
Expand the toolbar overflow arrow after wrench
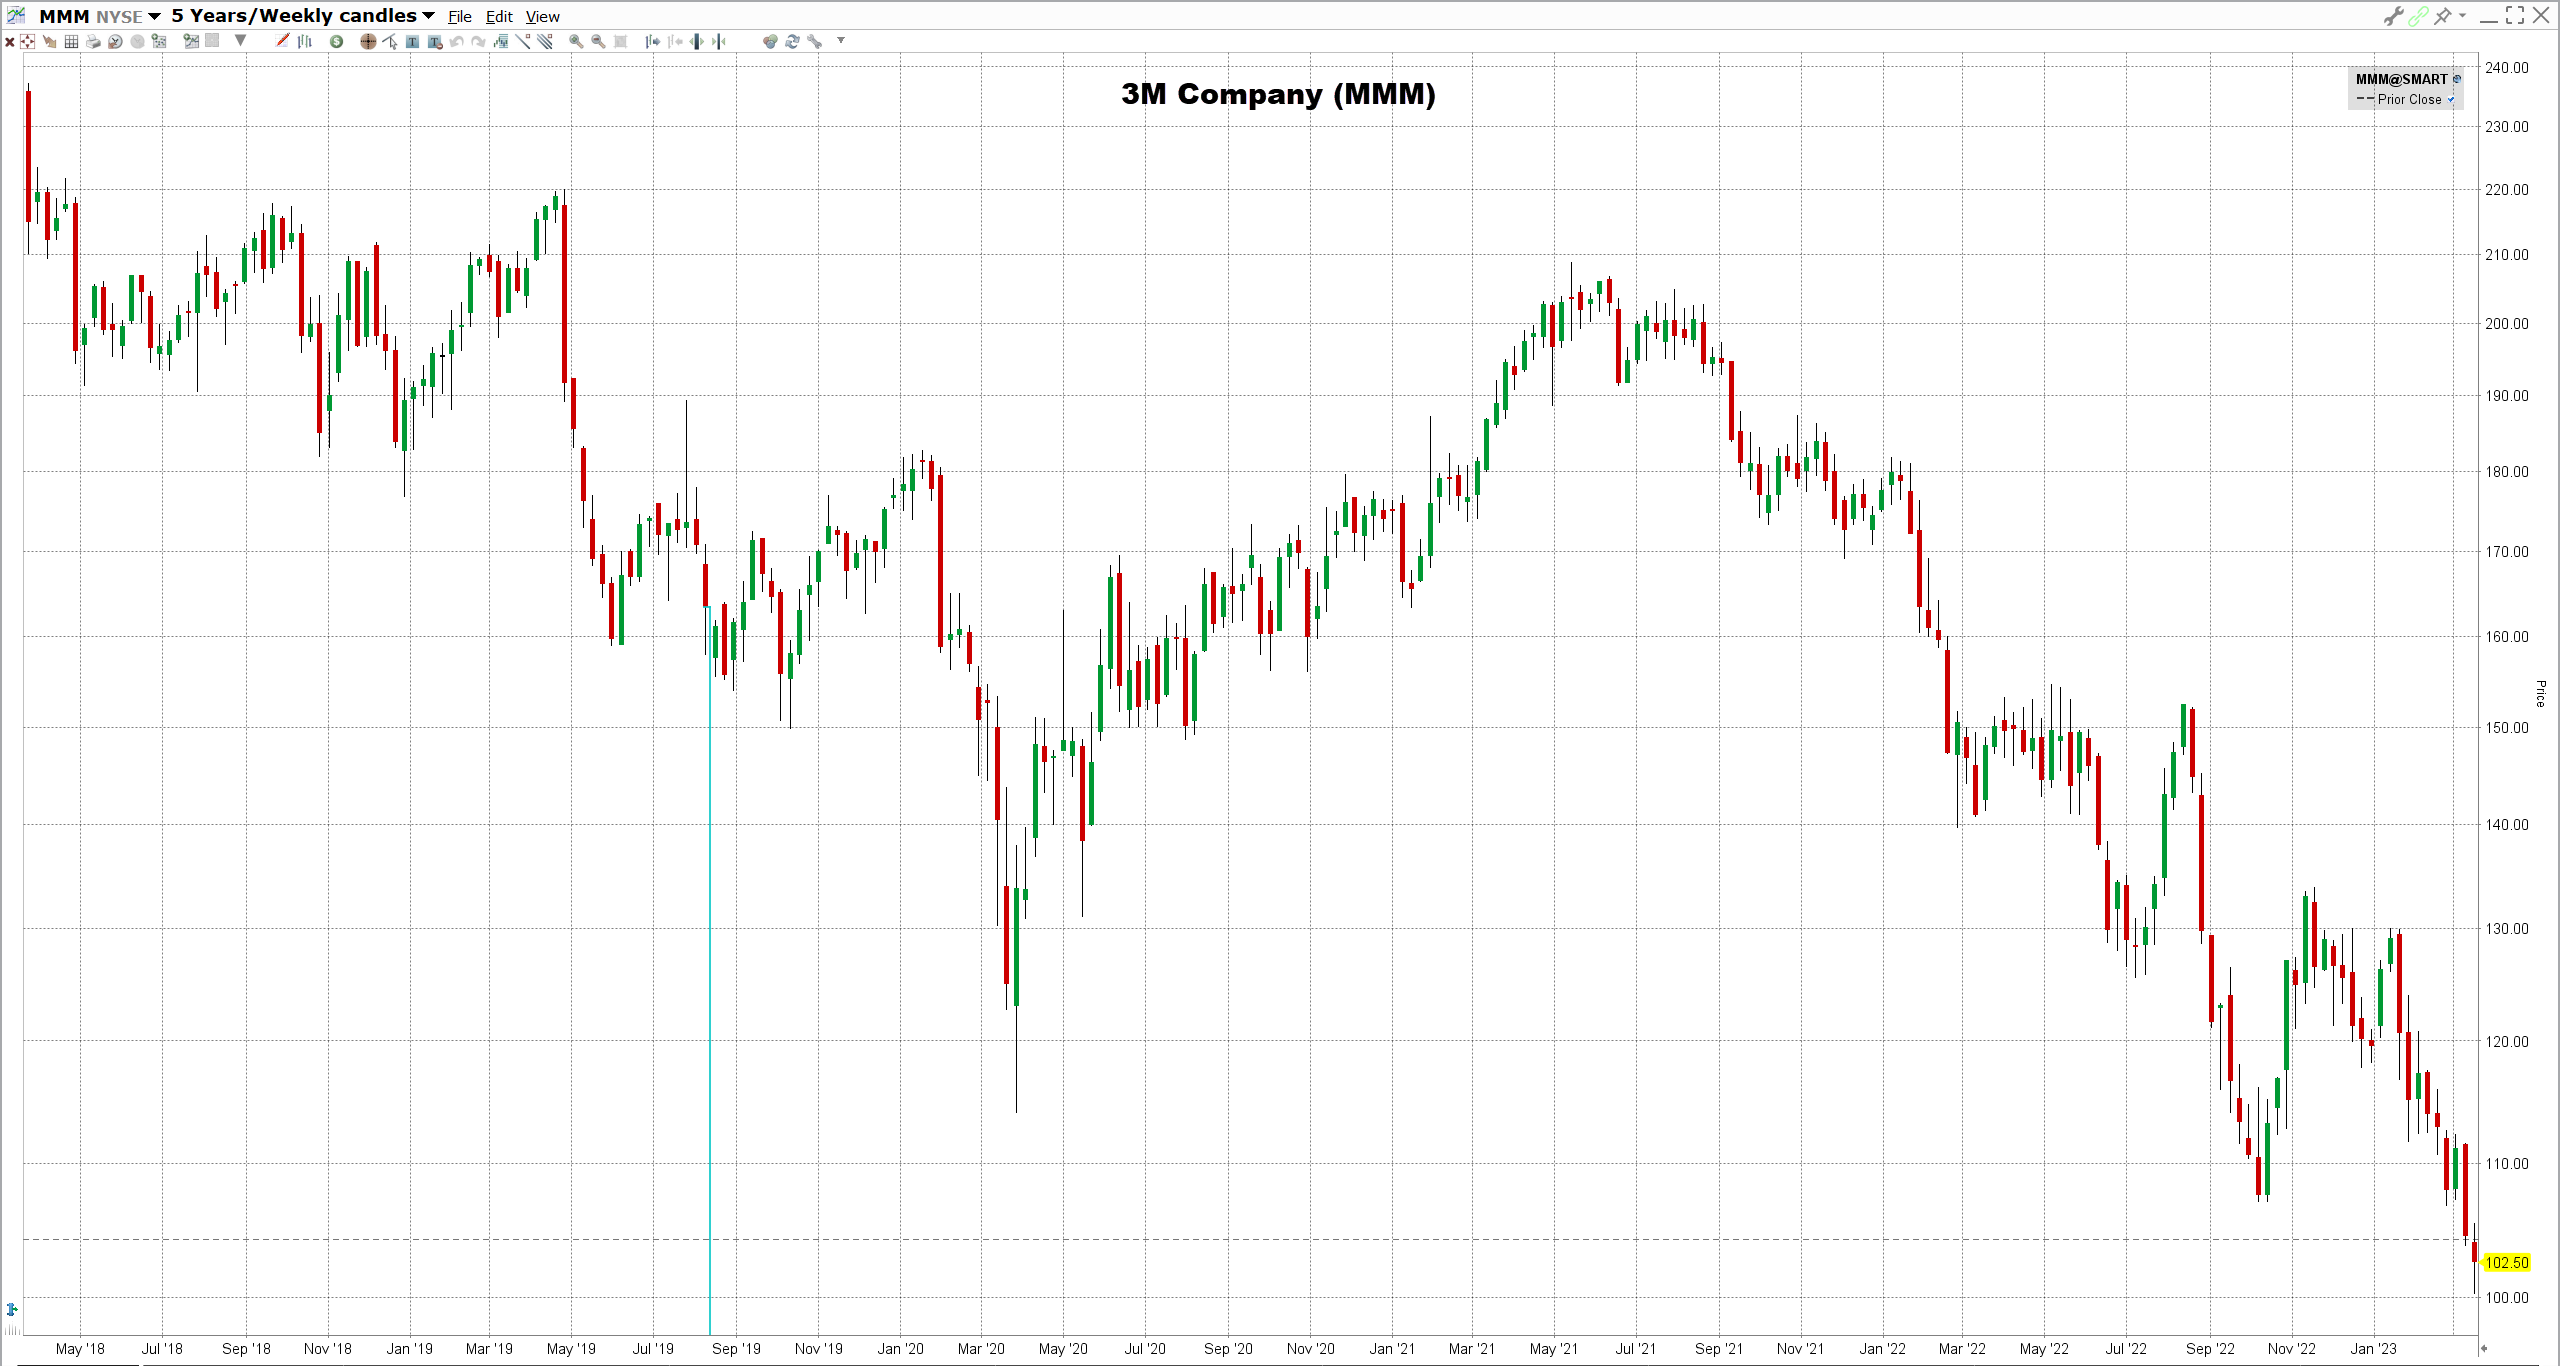tap(841, 41)
